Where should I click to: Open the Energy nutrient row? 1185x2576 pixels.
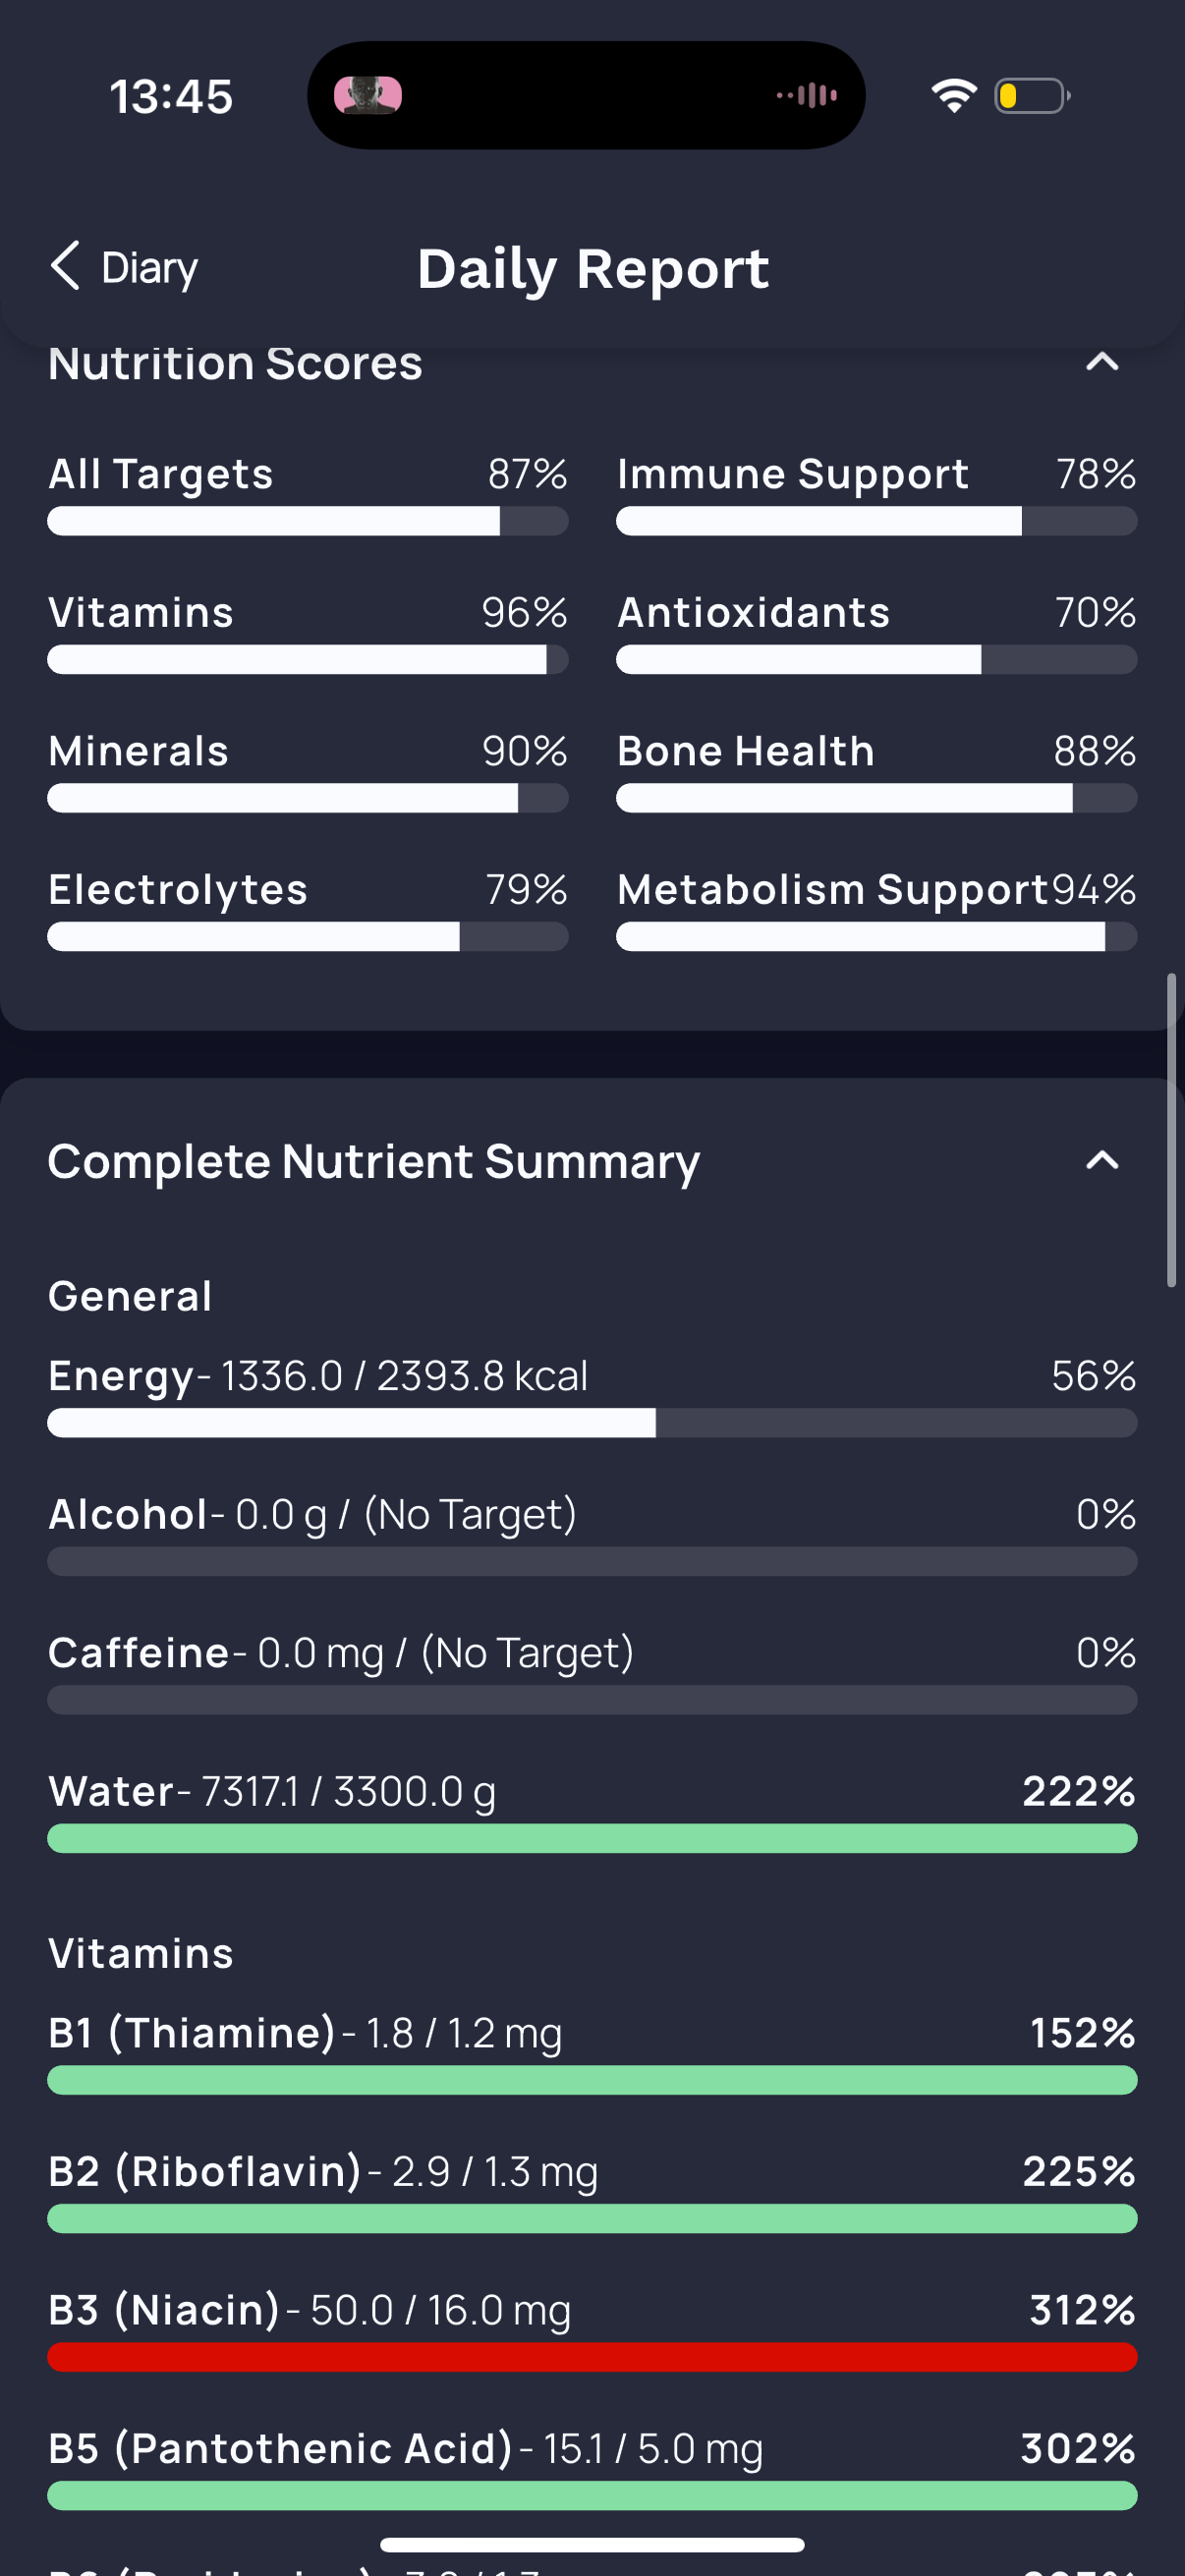(592, 1395)
